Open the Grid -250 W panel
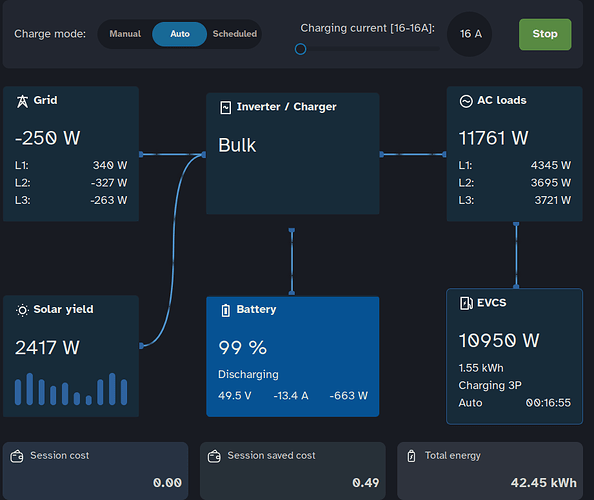The height and width of the screenshot is (500, 594). click(71, 154)
